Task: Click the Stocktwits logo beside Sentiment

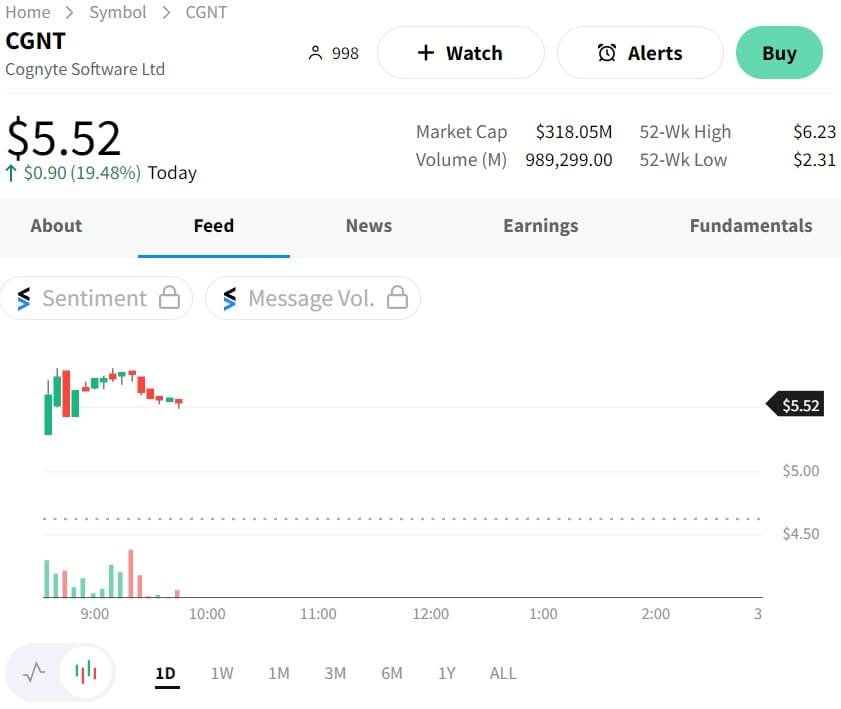Action: (24, 298)
